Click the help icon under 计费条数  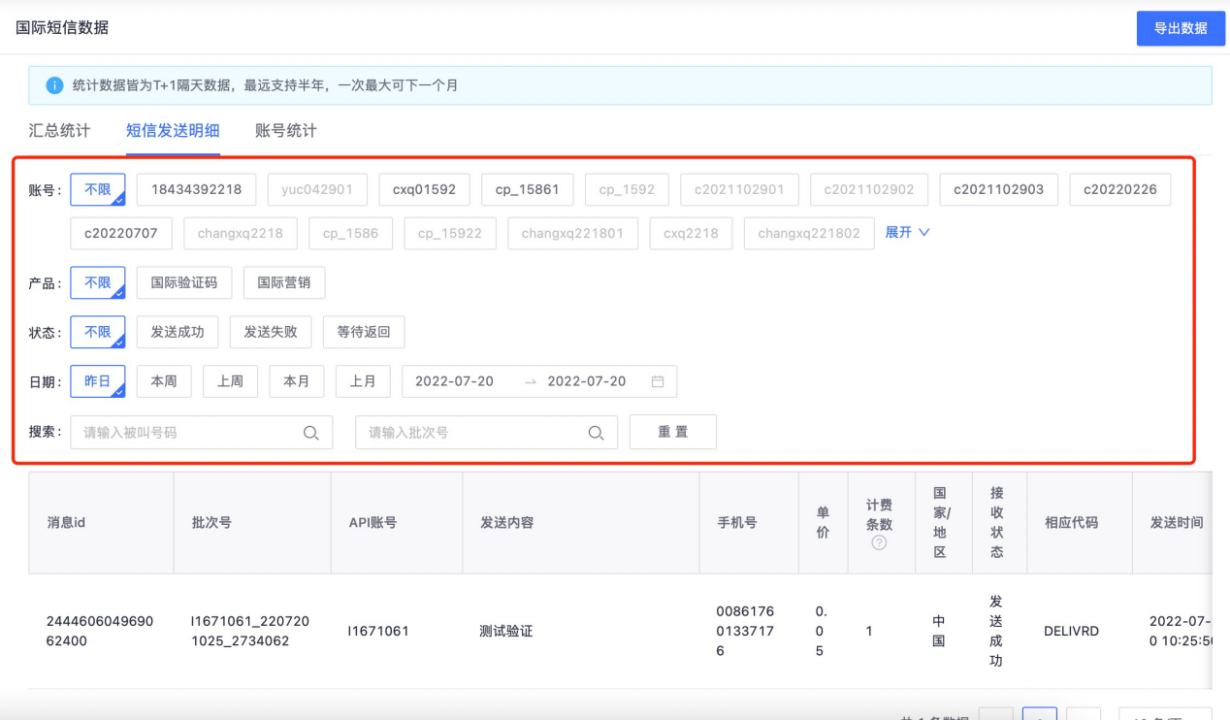879,543
